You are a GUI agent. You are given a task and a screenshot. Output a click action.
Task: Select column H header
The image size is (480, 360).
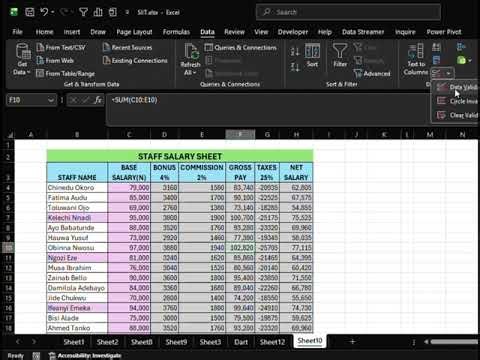(x=296, y=135)
